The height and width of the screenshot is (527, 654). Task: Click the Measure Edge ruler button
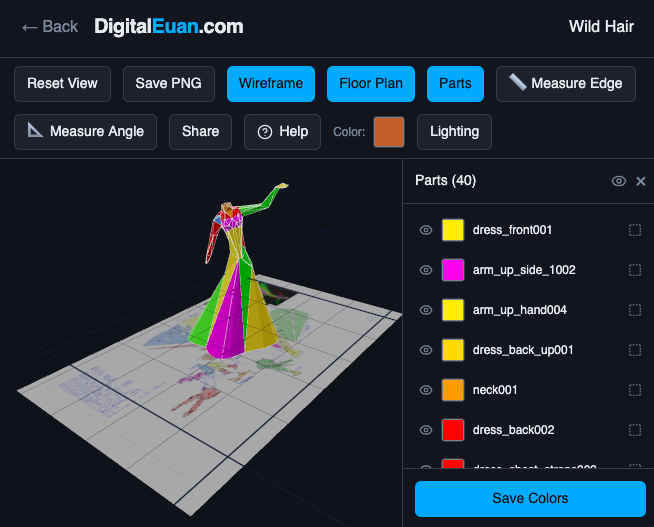point(565,84)
